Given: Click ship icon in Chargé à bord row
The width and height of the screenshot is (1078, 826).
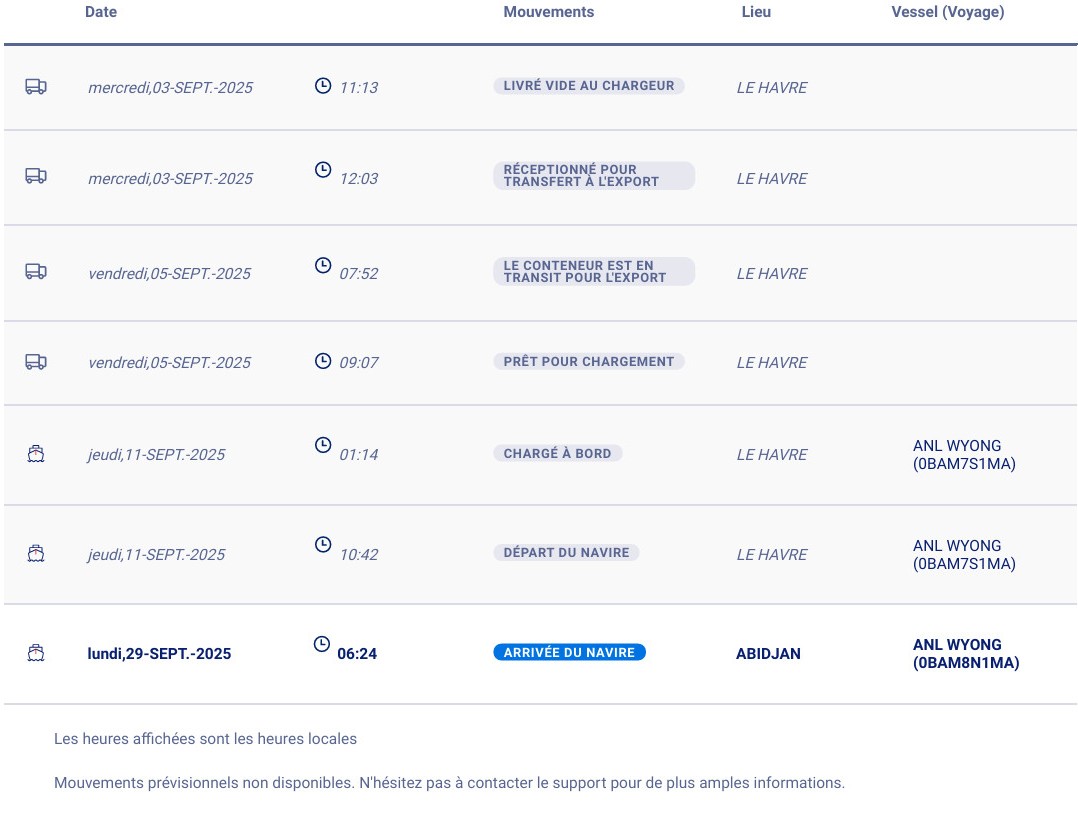Looking at the screenshot, I should tap(36, 454).
